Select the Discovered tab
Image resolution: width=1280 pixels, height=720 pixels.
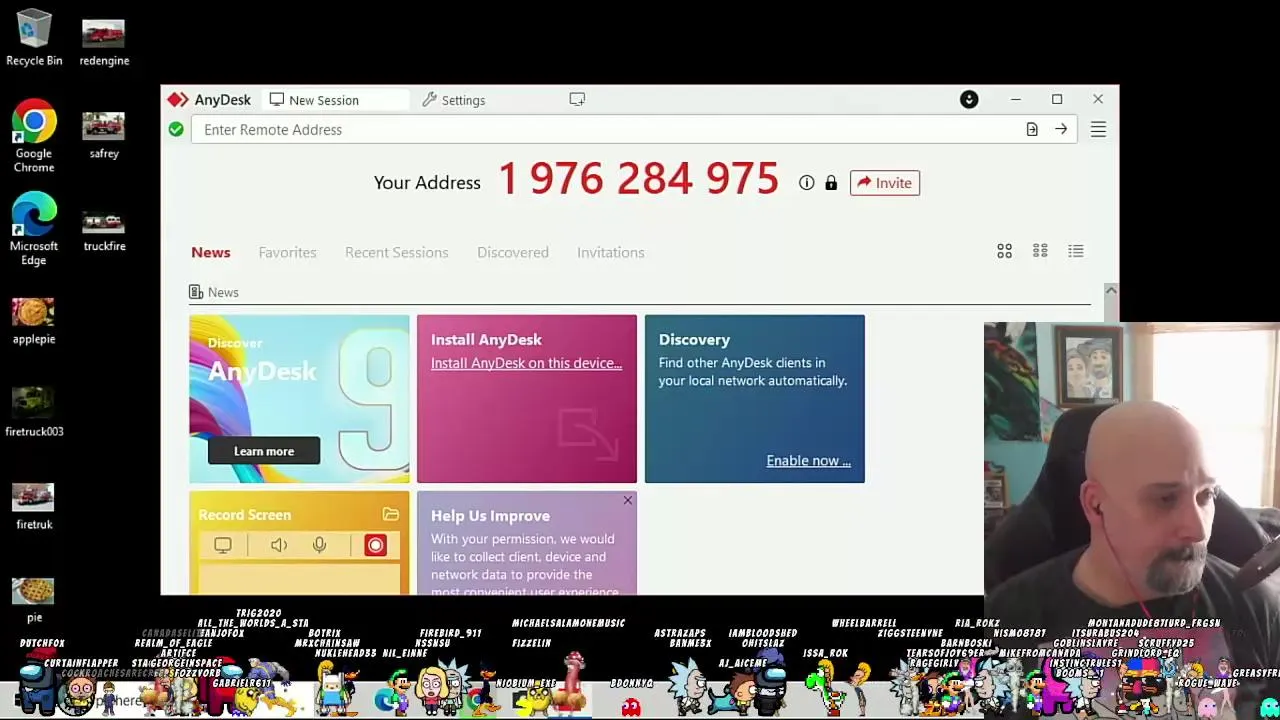point(513,252)
